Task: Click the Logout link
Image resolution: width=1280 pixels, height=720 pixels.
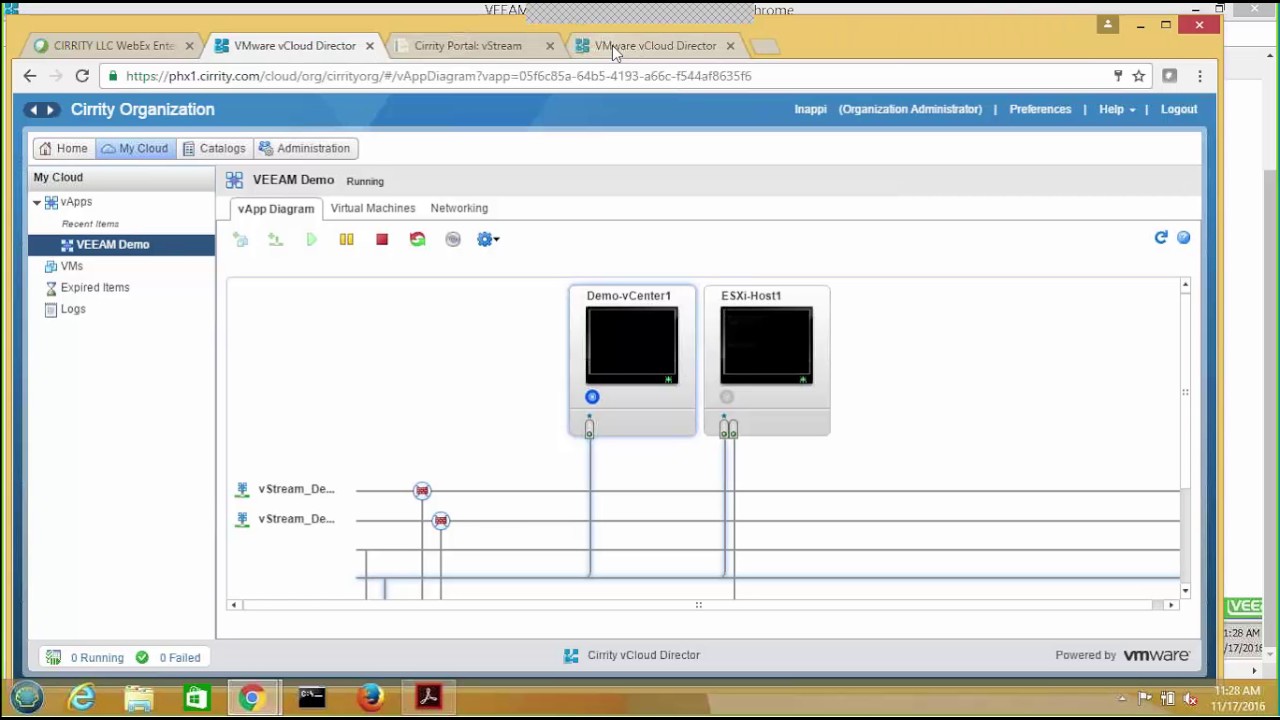Action: pyautogui.click(x=1179, y=109)
